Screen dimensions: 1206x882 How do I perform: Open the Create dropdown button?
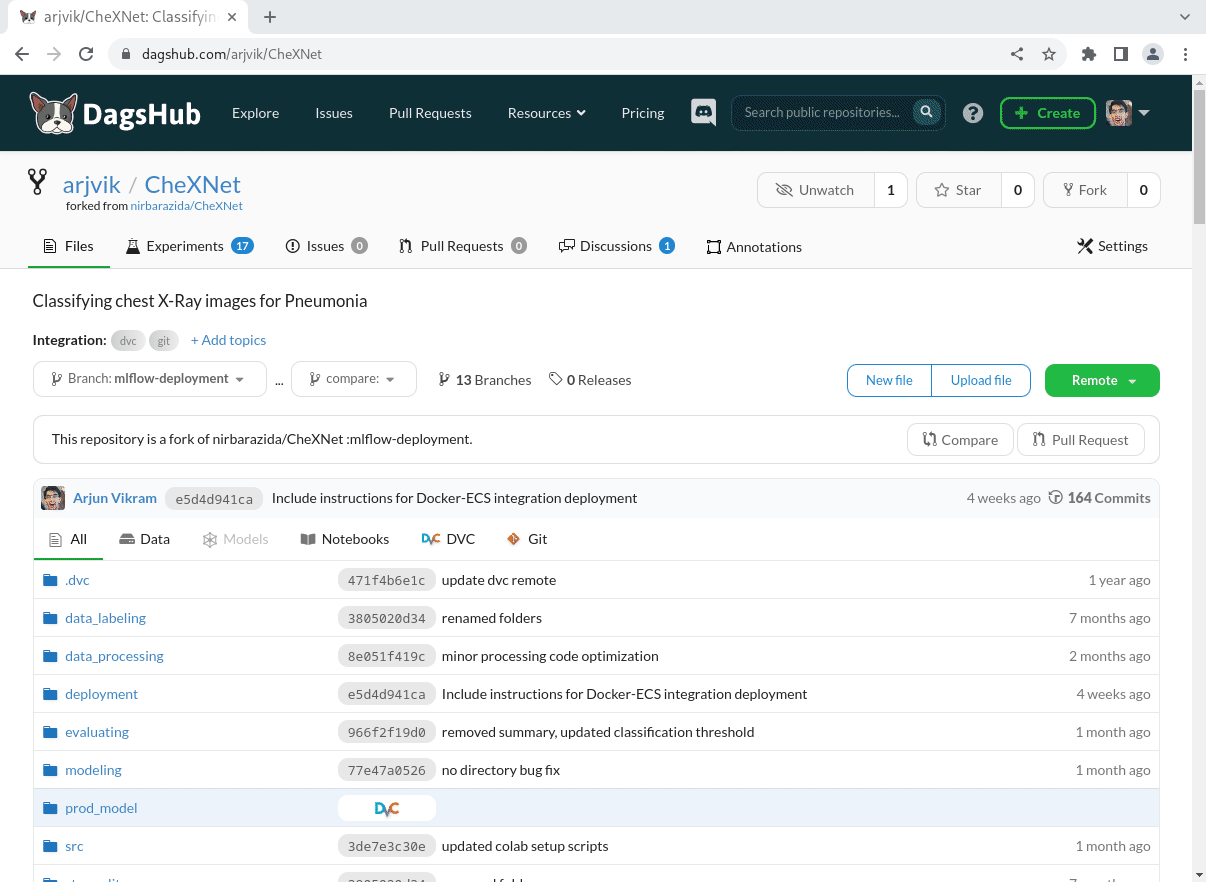[x=1047, y=113]
